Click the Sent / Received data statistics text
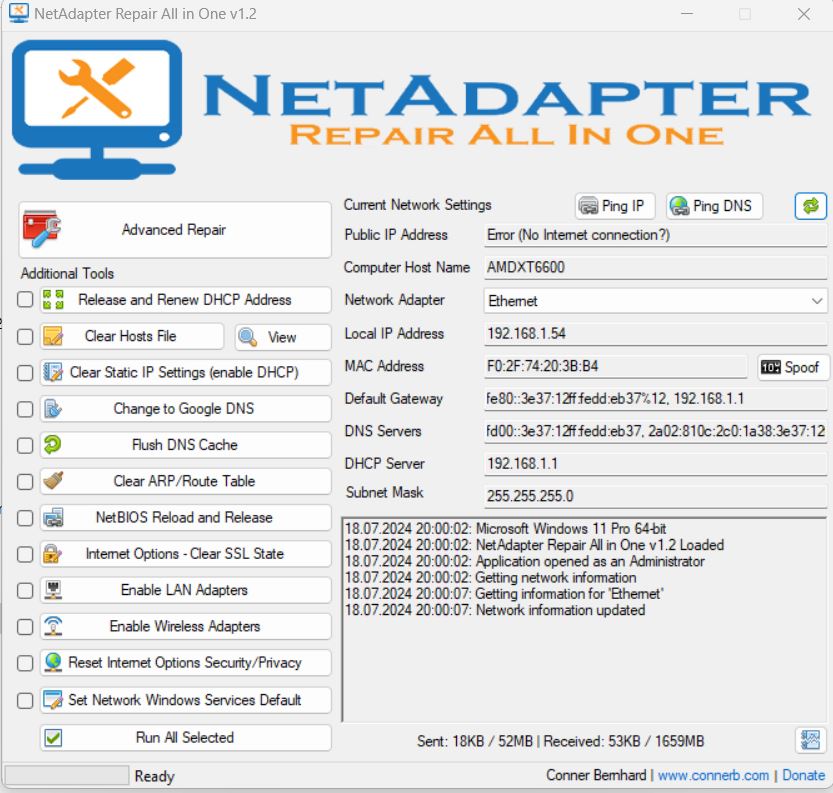833x793 pixels. [x=560, y=741]
